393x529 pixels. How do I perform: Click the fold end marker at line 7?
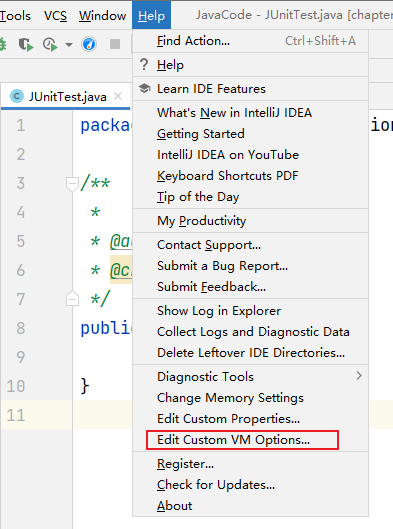[x=72, y=298]
